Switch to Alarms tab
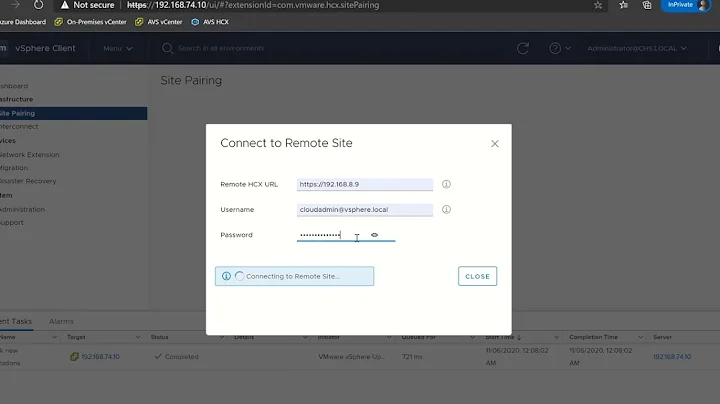This screenshot has height=404, width=720. pyautogui.click(x=61, y=321)
